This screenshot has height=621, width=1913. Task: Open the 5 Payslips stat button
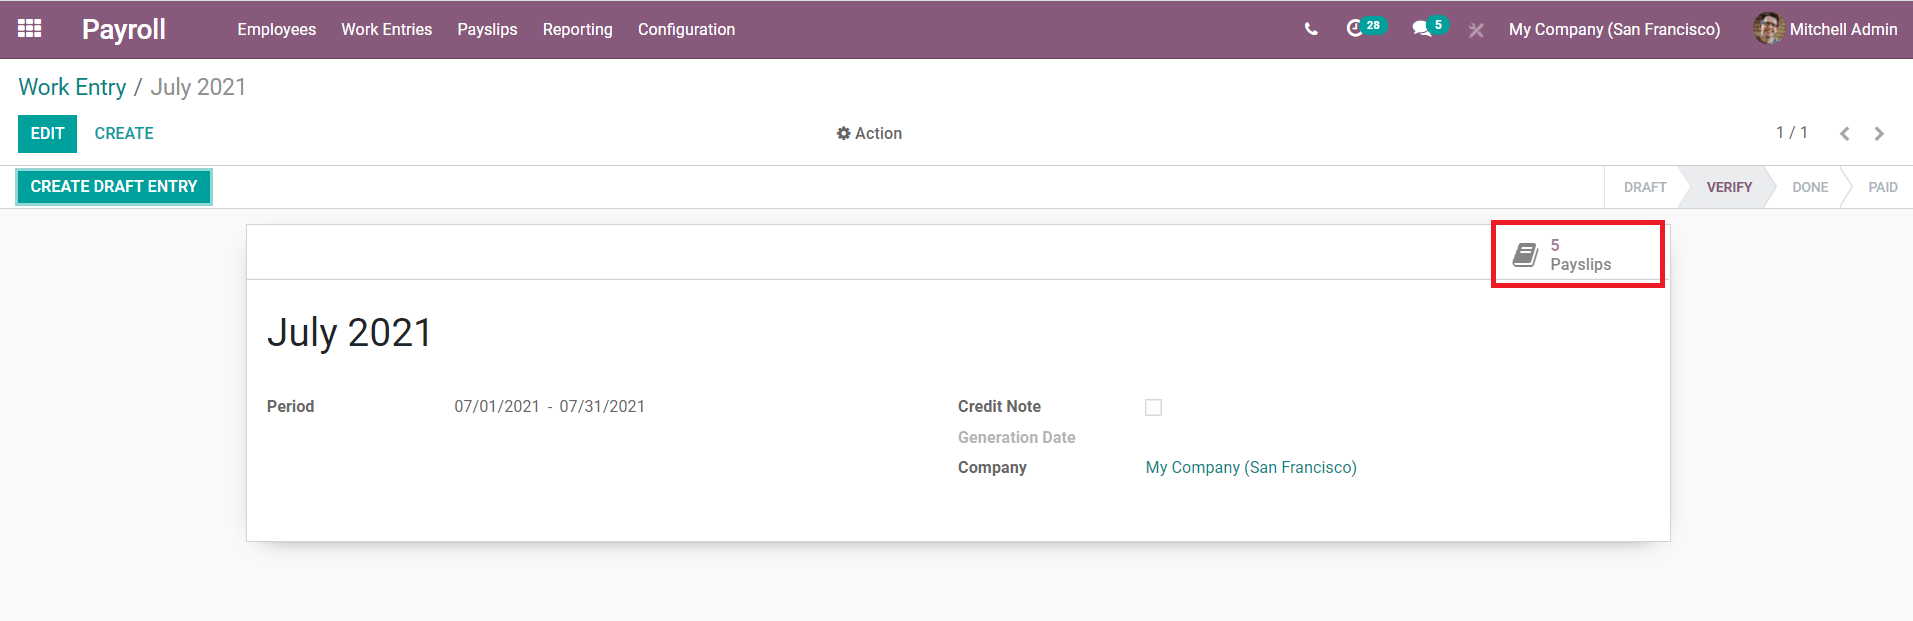click(1577, 255)
